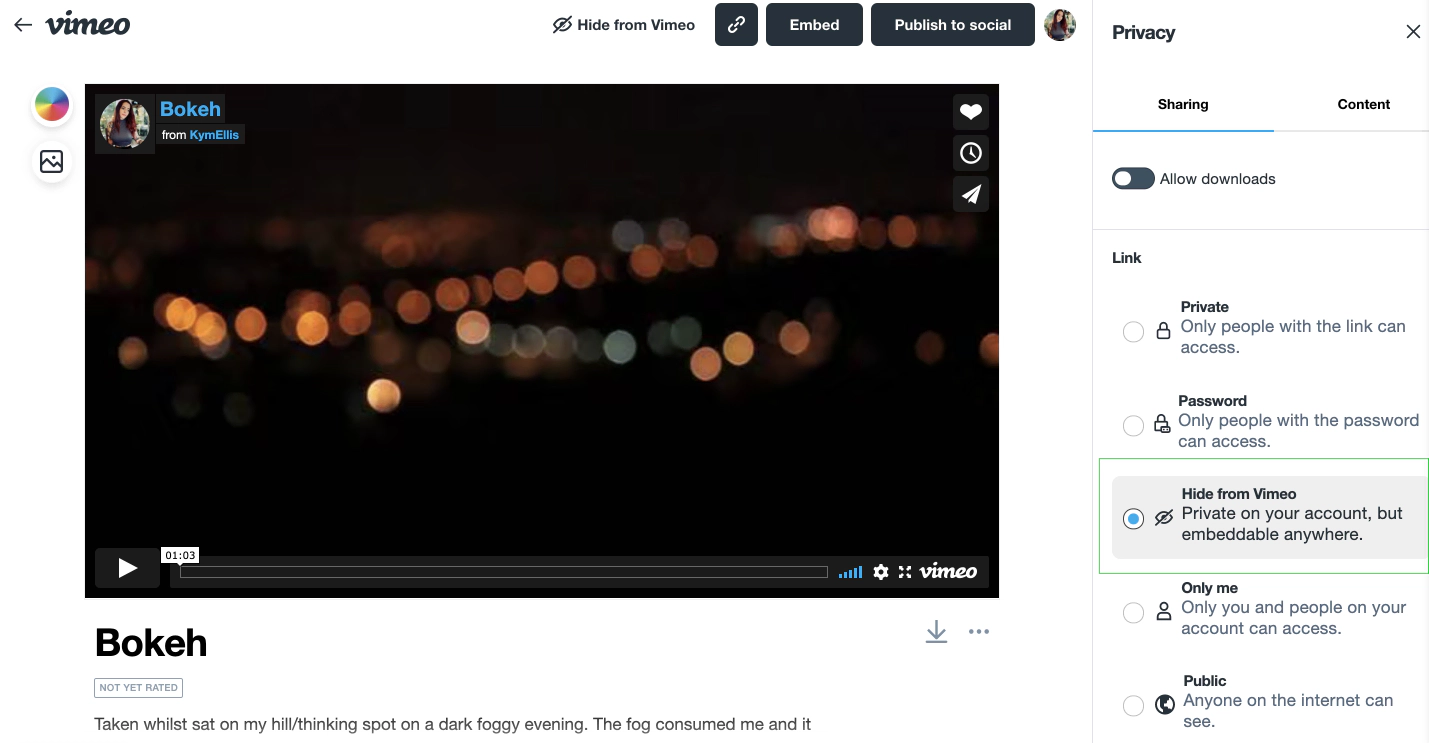The height and width of the screenshot is (743, 1429).
Task: Click the copy link icon button
Action: (x=736, y=25)
